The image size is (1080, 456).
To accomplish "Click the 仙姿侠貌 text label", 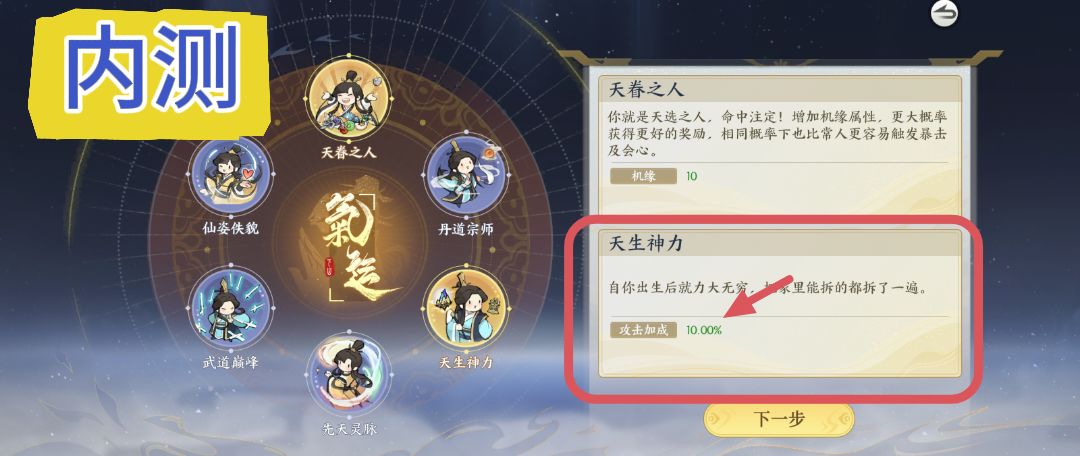I will coord(231,229).
